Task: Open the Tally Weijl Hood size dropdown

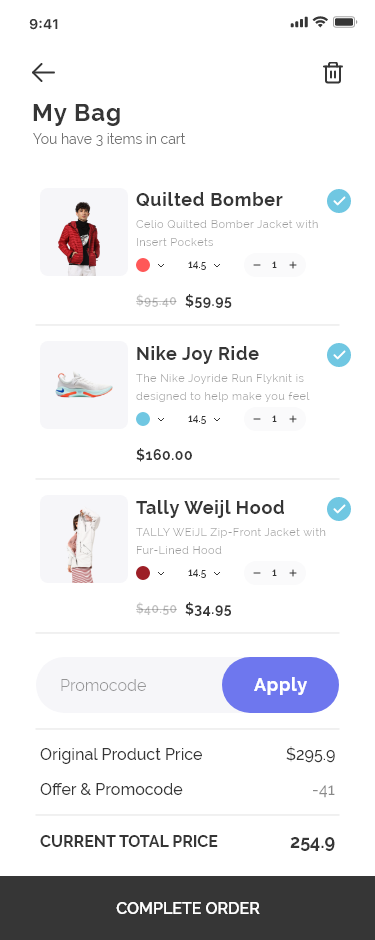Action: 204,573
